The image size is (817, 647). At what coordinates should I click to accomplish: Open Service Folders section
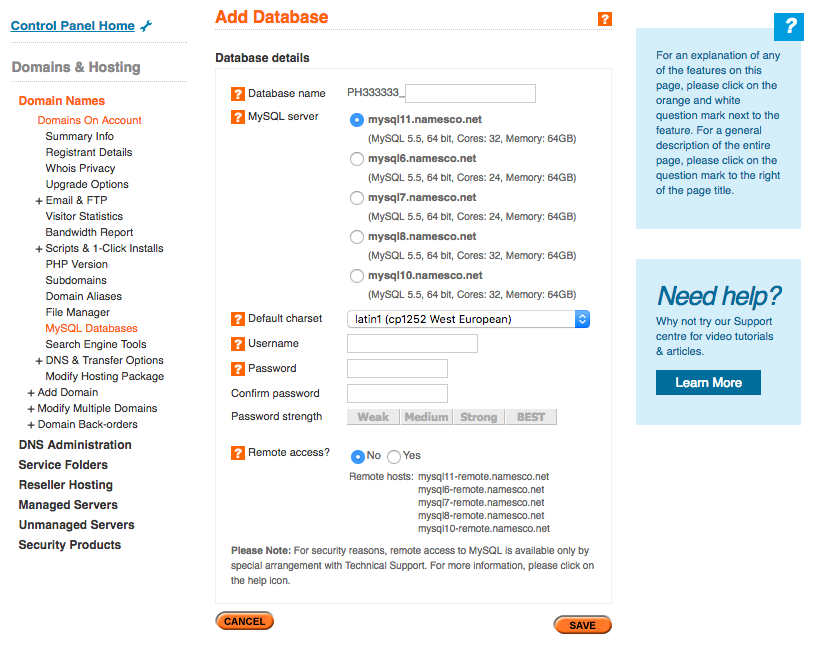(63, 465)
